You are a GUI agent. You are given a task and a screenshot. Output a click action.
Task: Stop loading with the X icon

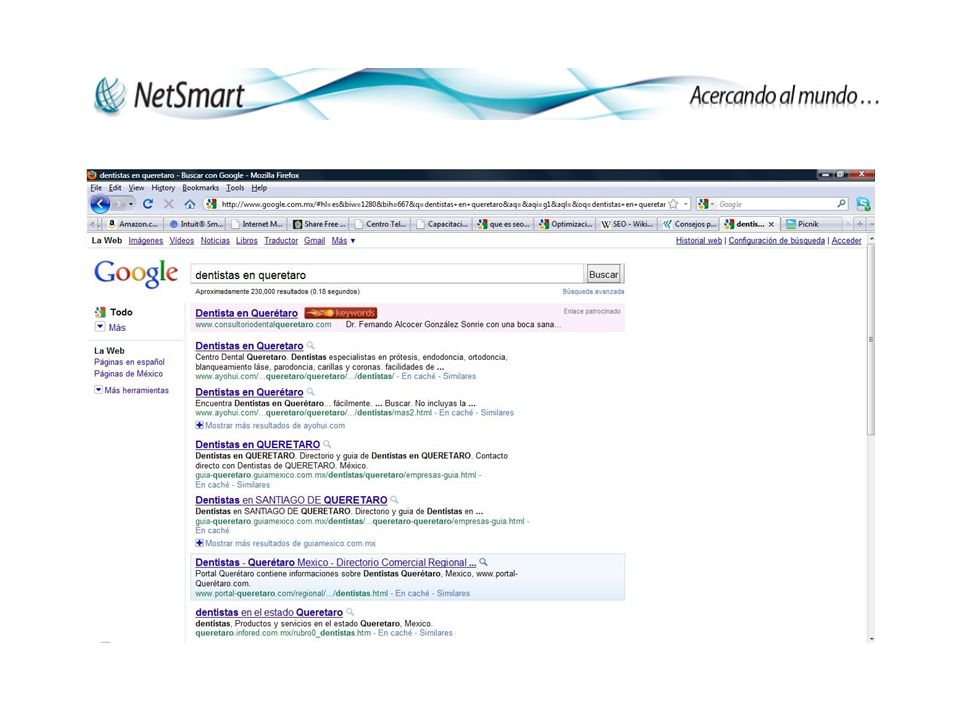point(169,204)
